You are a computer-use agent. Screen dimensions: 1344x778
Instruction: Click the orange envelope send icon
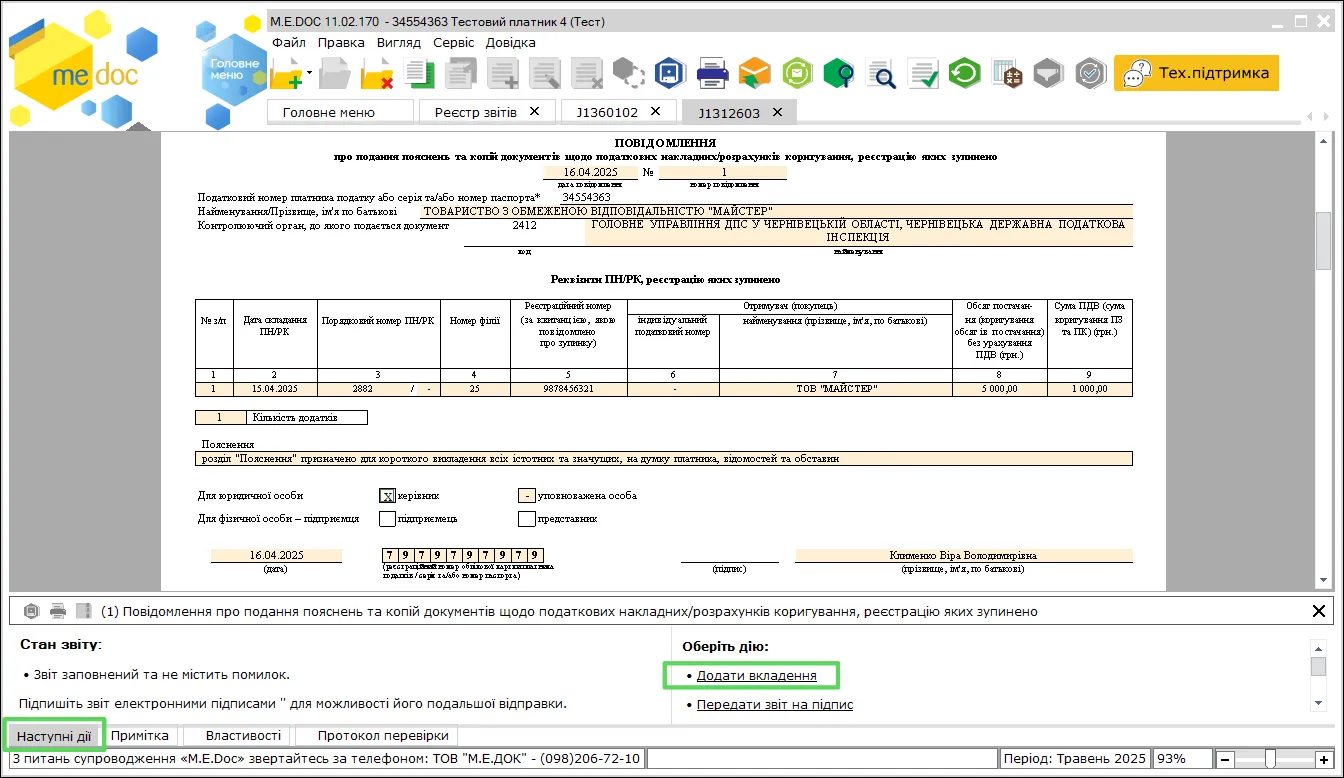click(x=755, y=73)
